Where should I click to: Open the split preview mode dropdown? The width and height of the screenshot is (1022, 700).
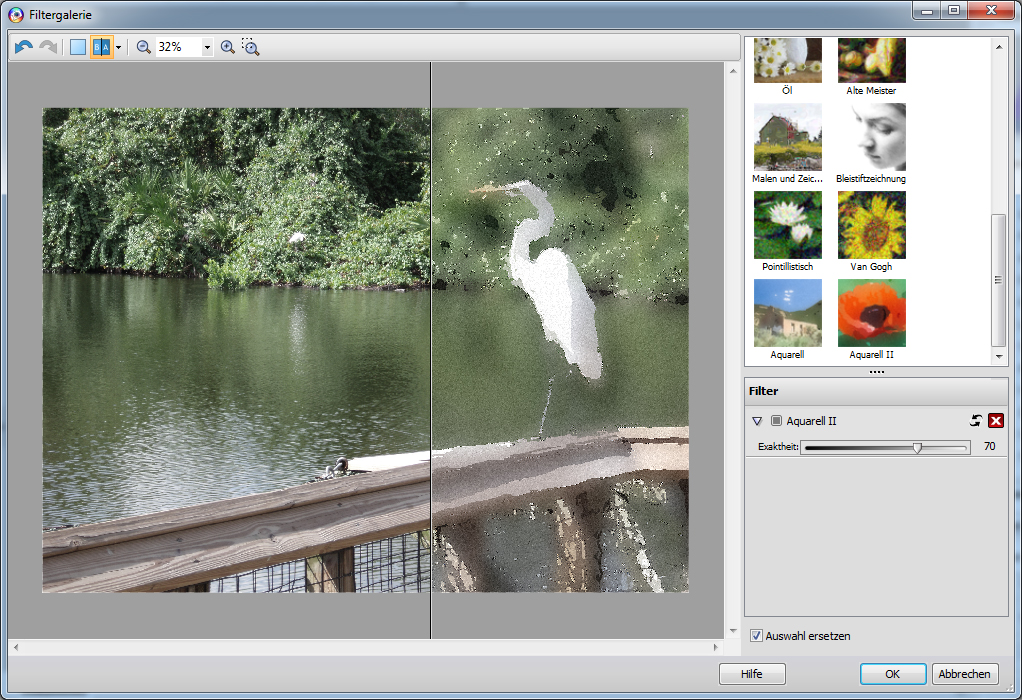(x=118, y=47)
